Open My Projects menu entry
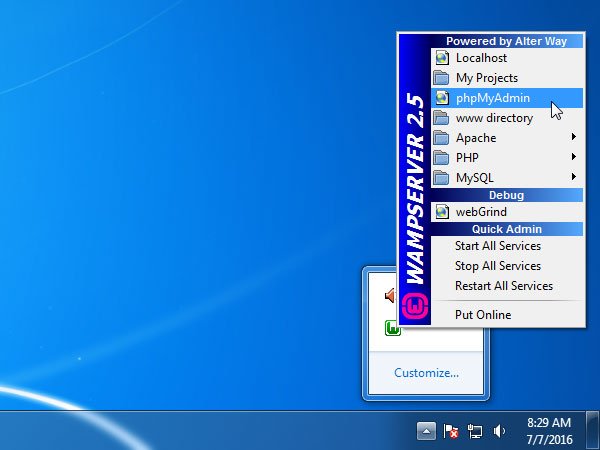600x450 pixels. 507,78
